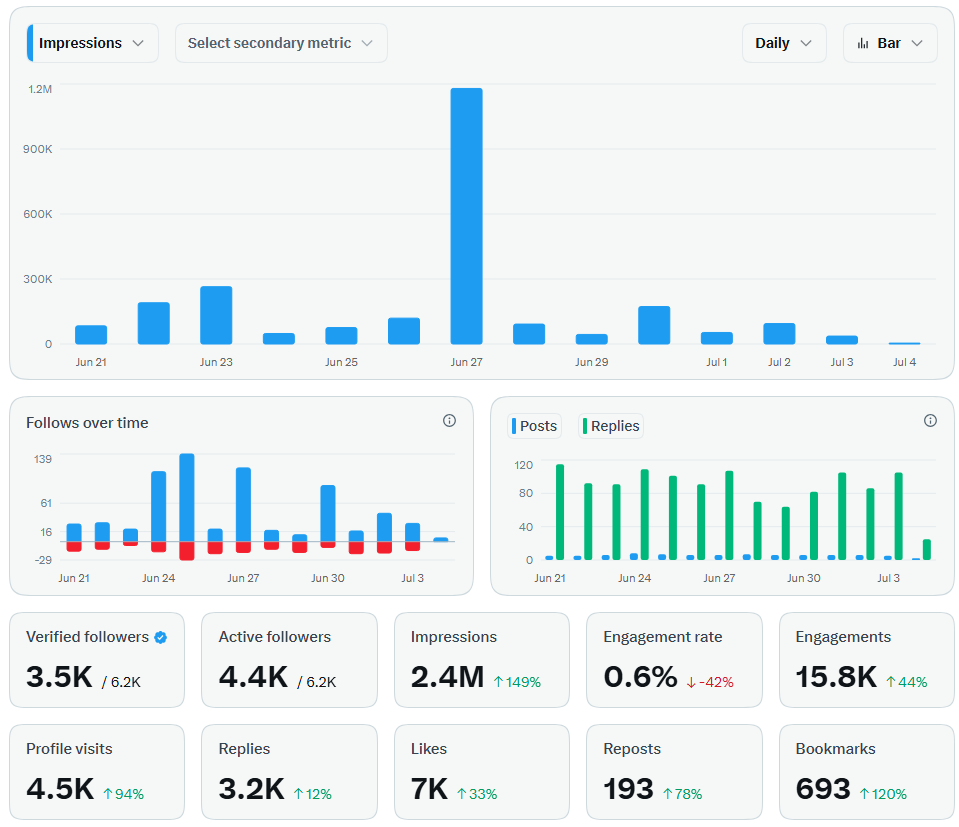Click the info icon on Follows over time
This screenshot has width=959, height=827.
450,420
